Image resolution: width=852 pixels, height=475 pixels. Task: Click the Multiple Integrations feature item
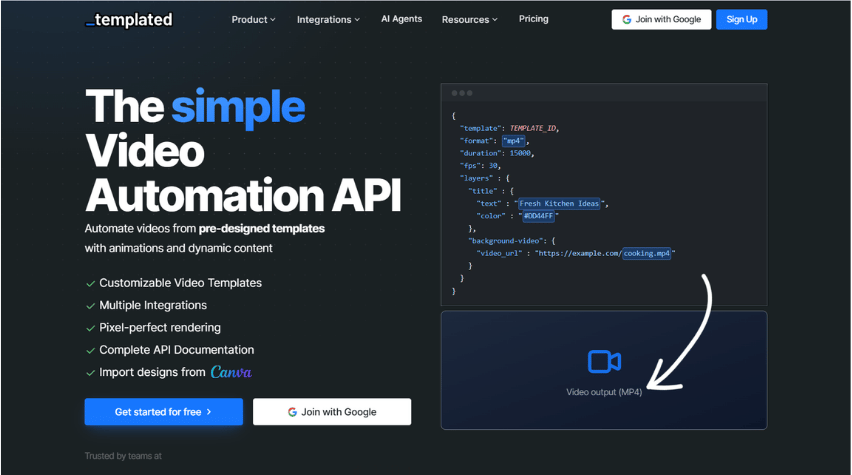(x=153, y=305)
